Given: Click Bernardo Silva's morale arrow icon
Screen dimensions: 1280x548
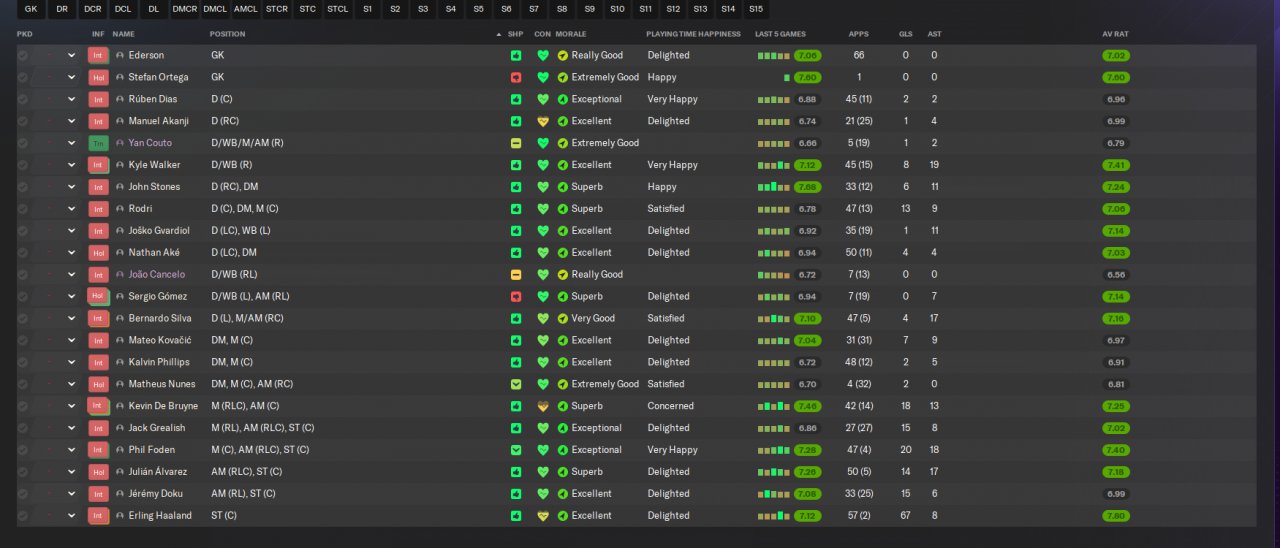Looking at the screenshot, I should pos(563,318).
